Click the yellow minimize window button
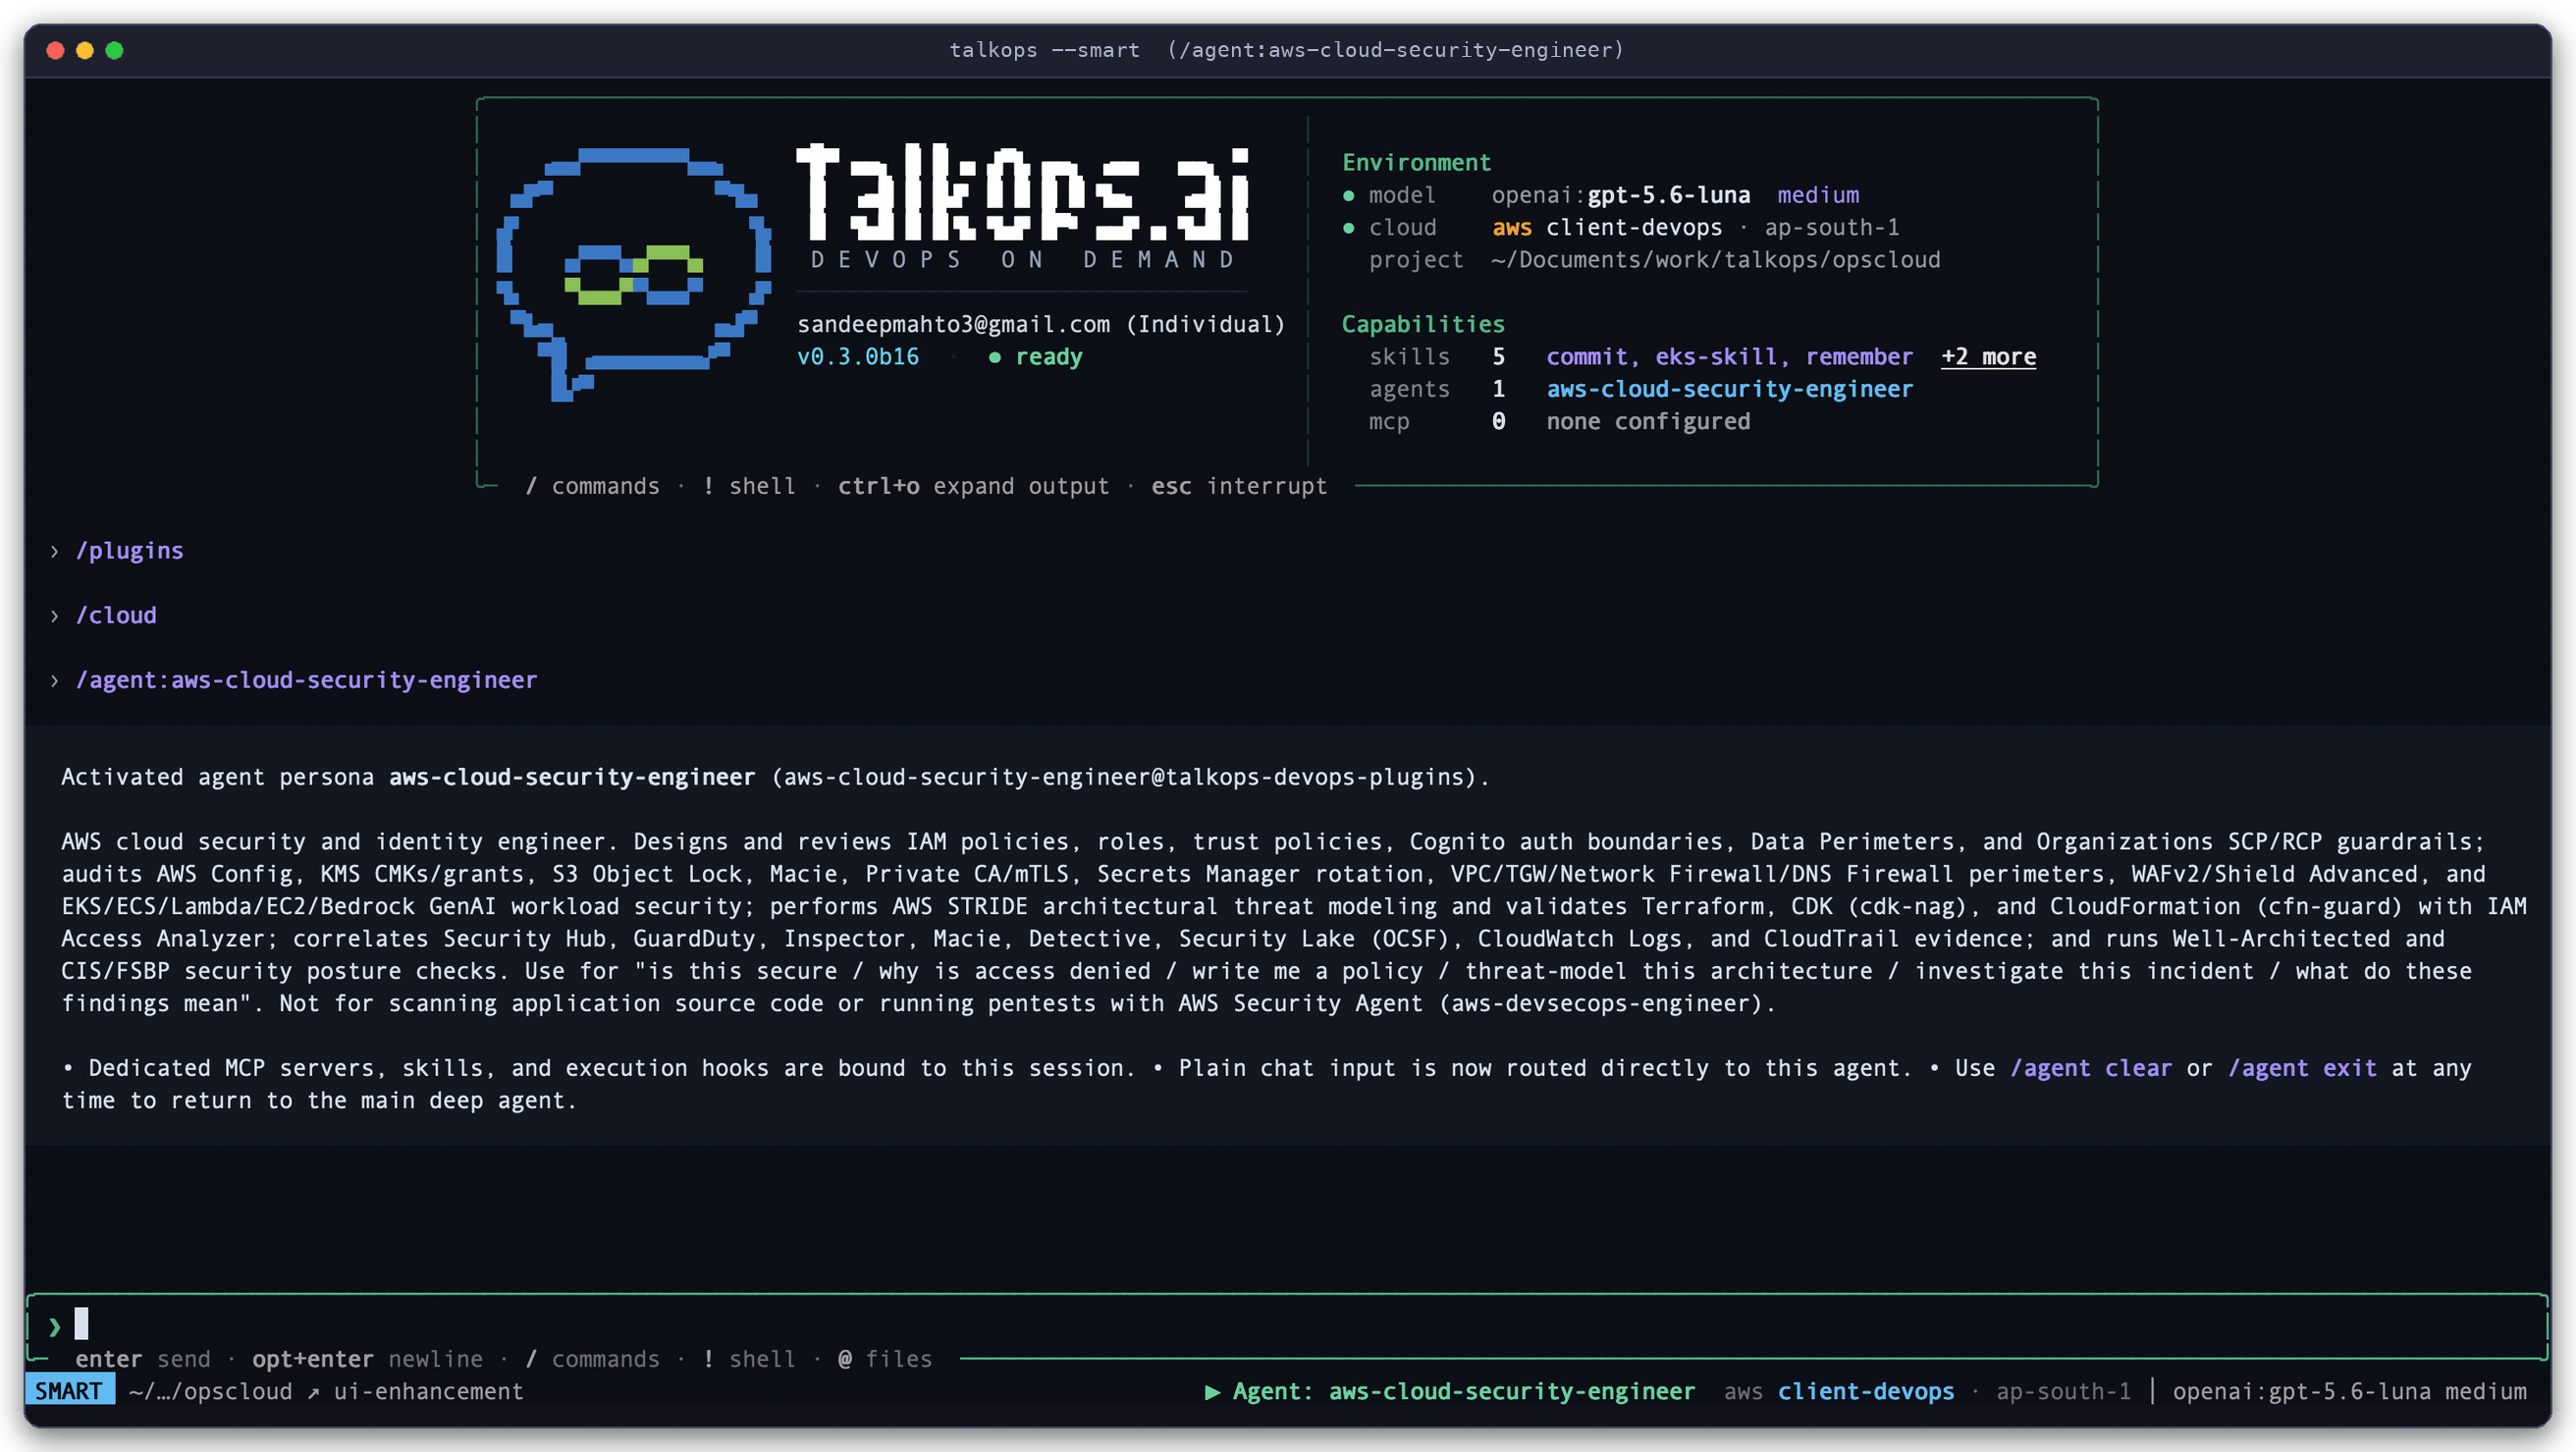Screen dimensions: 2576x1452 click(x=85, y=50)
